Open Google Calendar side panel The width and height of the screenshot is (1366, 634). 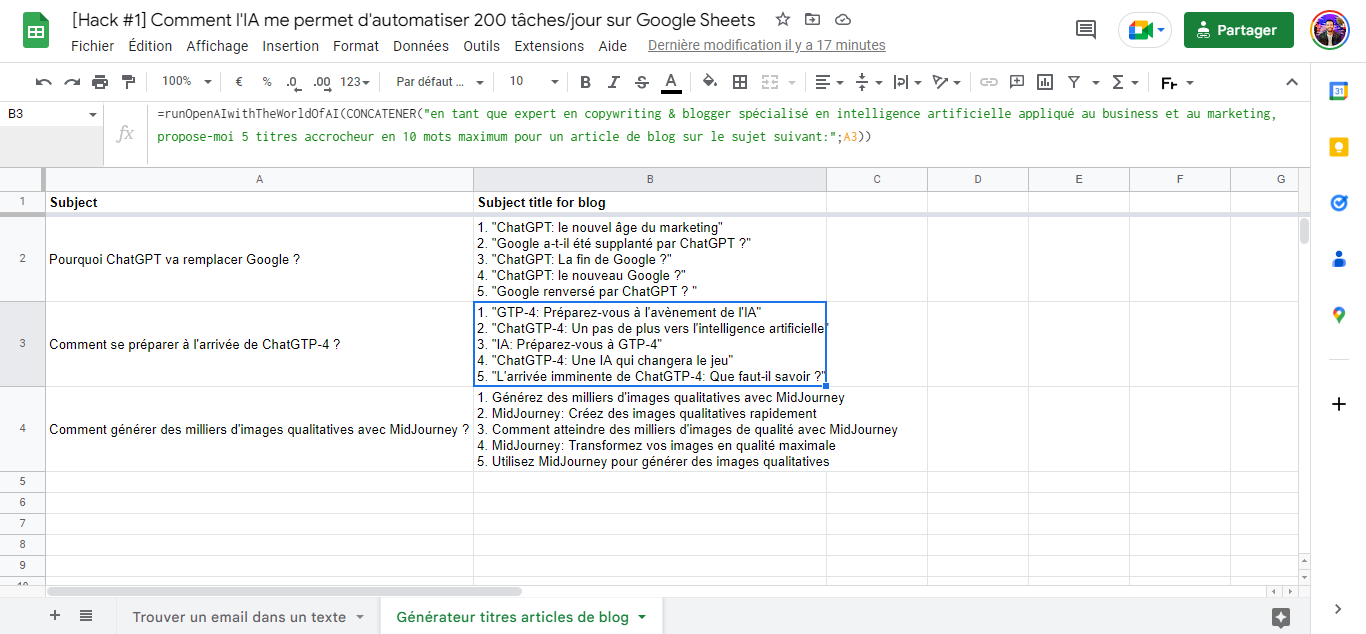coord(1339,91)
